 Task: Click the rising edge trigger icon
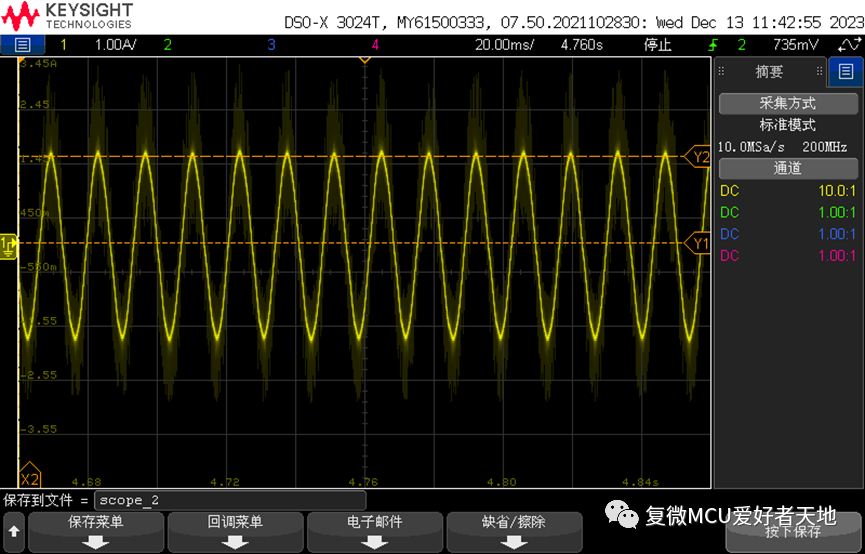click(x=713, y=45)
